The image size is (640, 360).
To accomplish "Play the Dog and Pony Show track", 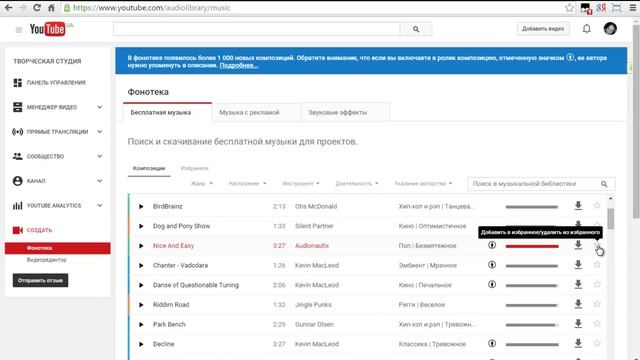I will tap(141, 226).
